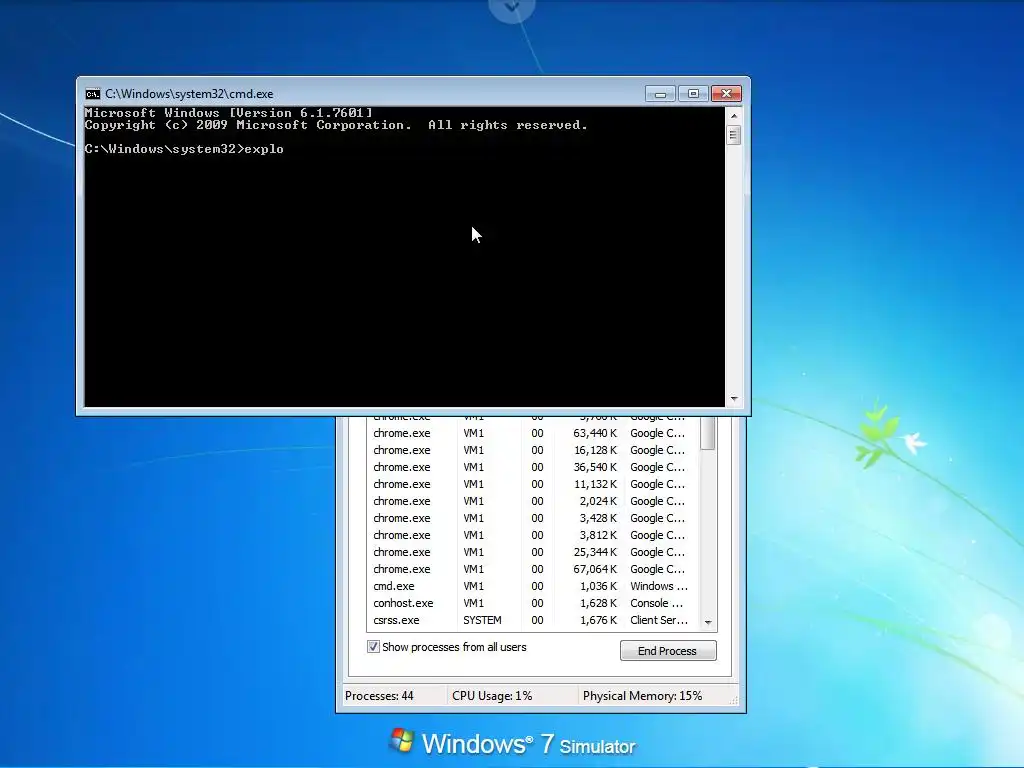Click Task Manager process list down arrow
Screen dimensions: 1024x768
[x=708, y=622]
